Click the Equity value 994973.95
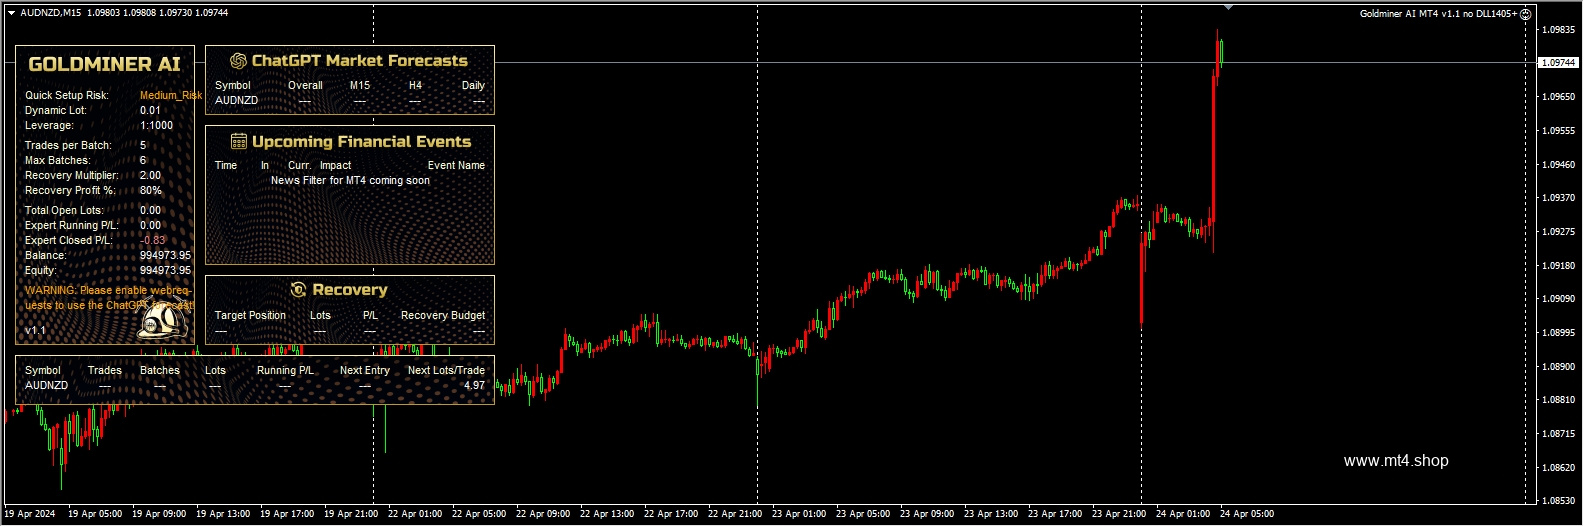The image size is (1584, 527). (x=165, y=271)
